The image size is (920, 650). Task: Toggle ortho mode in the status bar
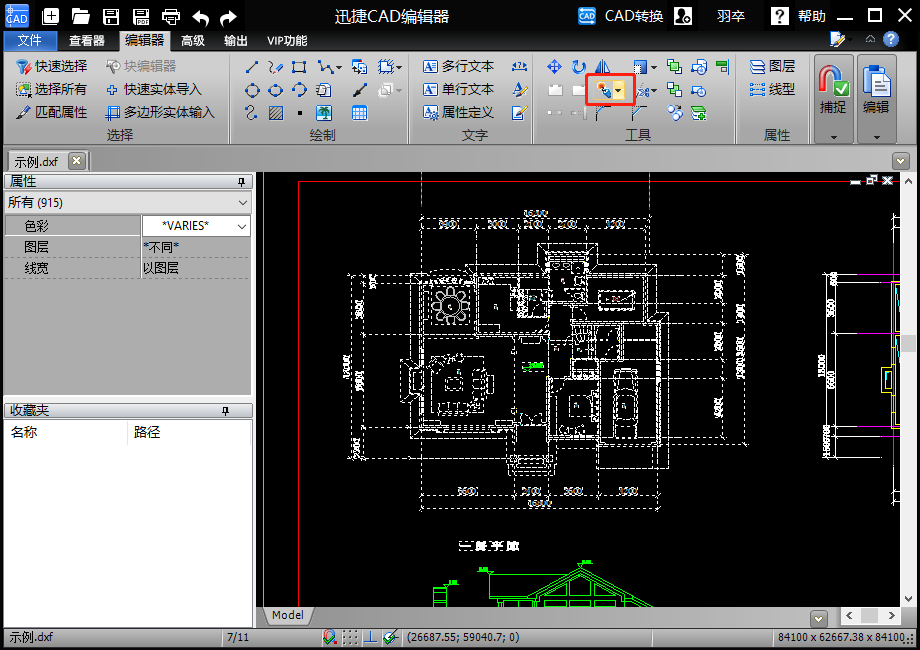[371, 637]
